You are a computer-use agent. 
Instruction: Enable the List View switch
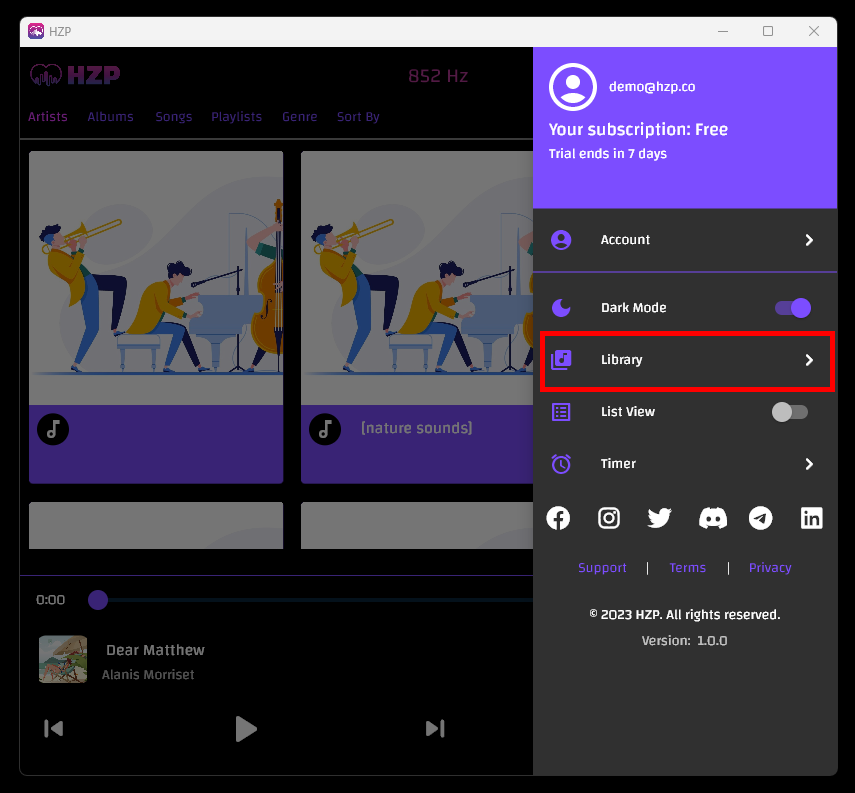click(790, 412)
